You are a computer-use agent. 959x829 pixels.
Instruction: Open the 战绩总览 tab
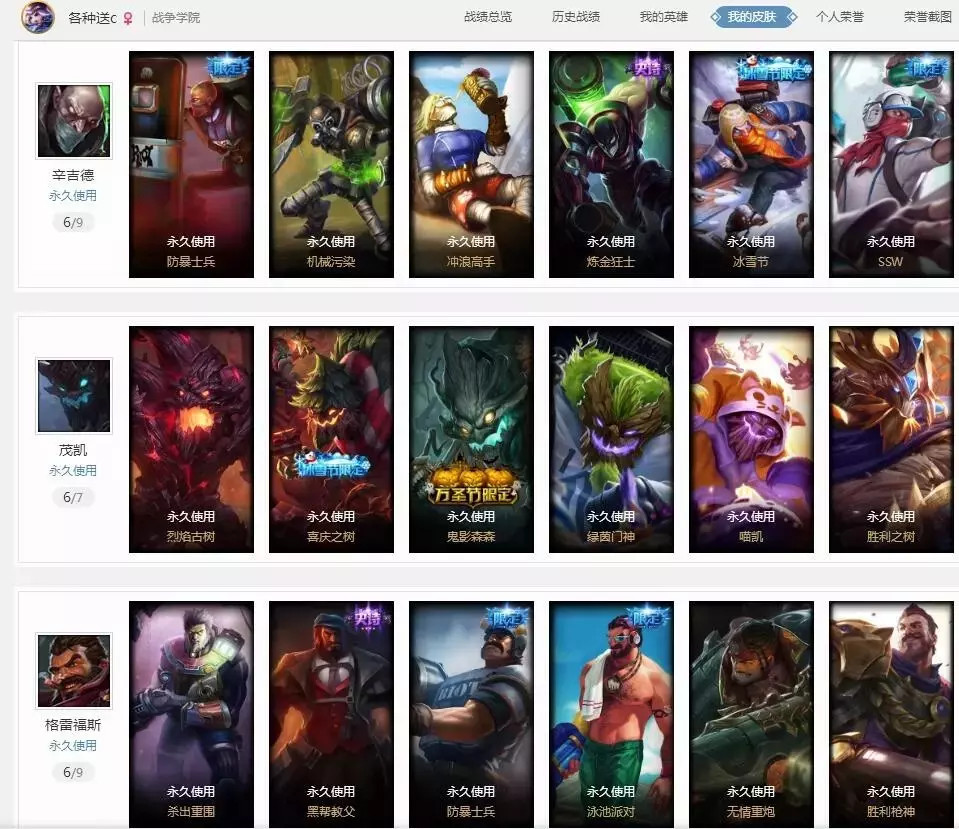pyautogui.click(x=487, y=17)
